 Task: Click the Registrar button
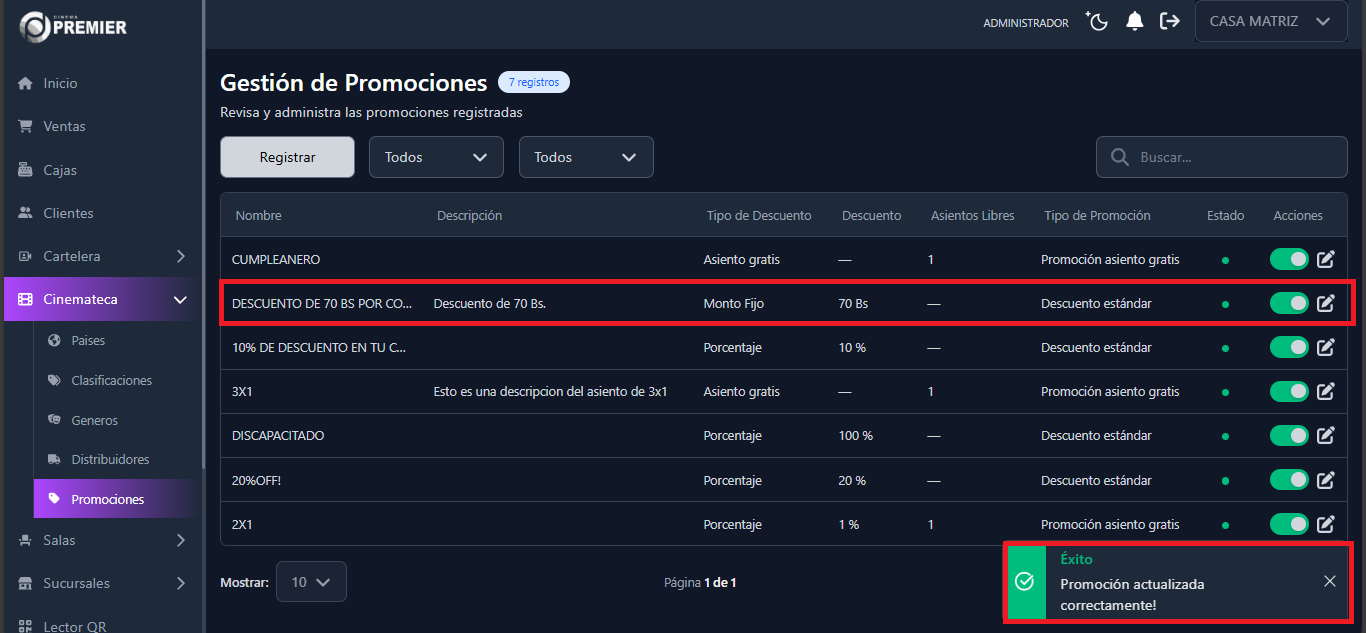pyautogui.click(x=287, y=157)
